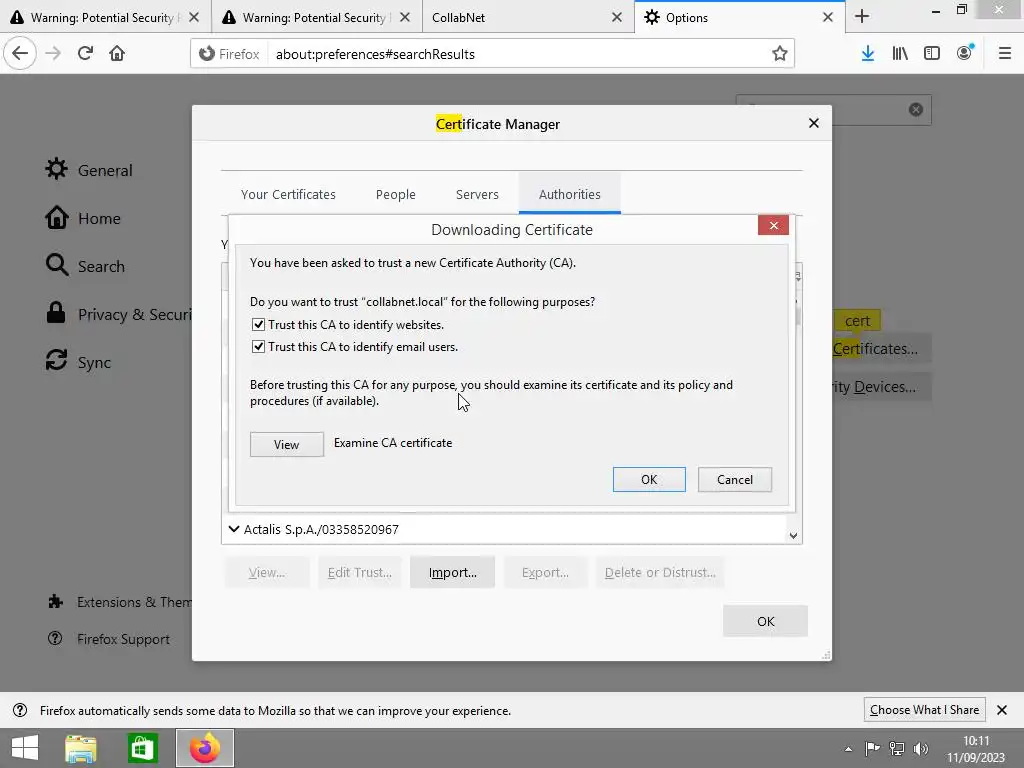Open Action Center flag in tray
The image size is (1024, 768).
[x=872, y=748]
